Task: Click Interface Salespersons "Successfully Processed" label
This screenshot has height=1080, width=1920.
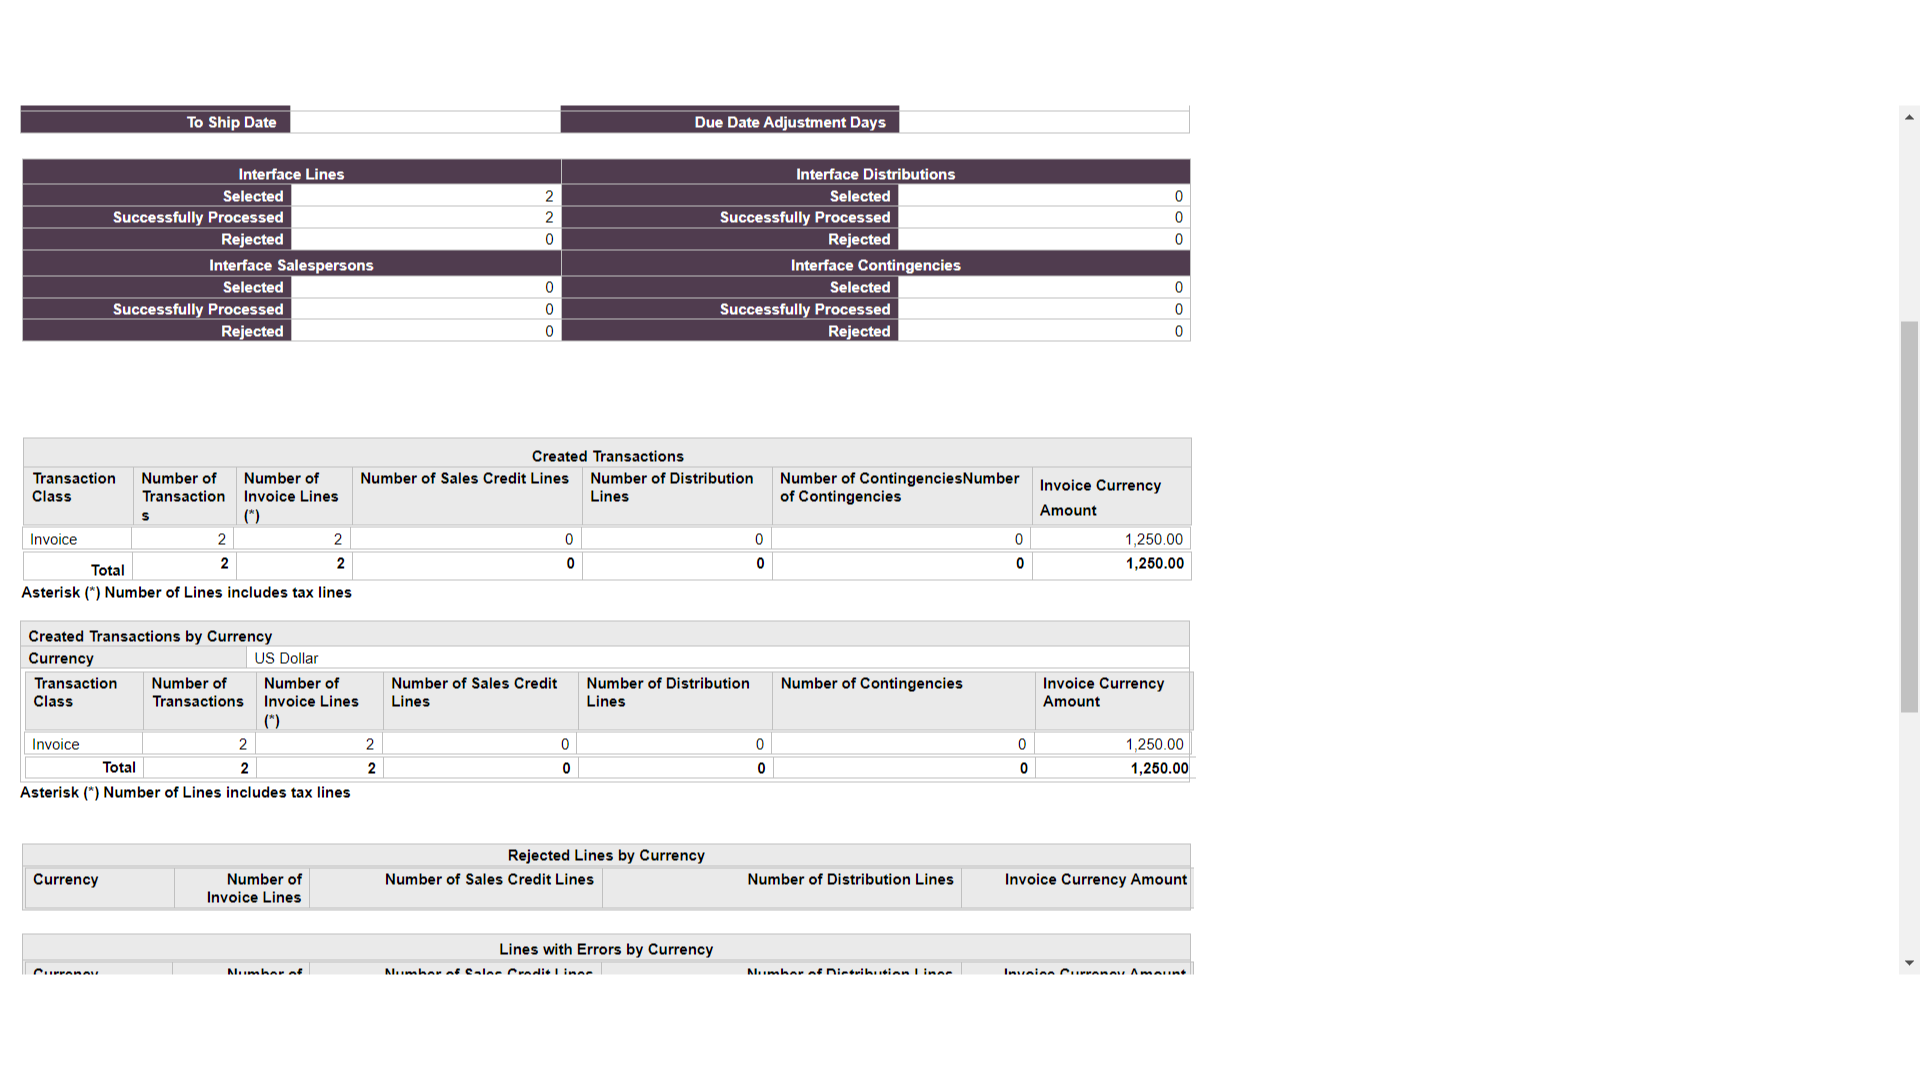Action: [198, 309]
